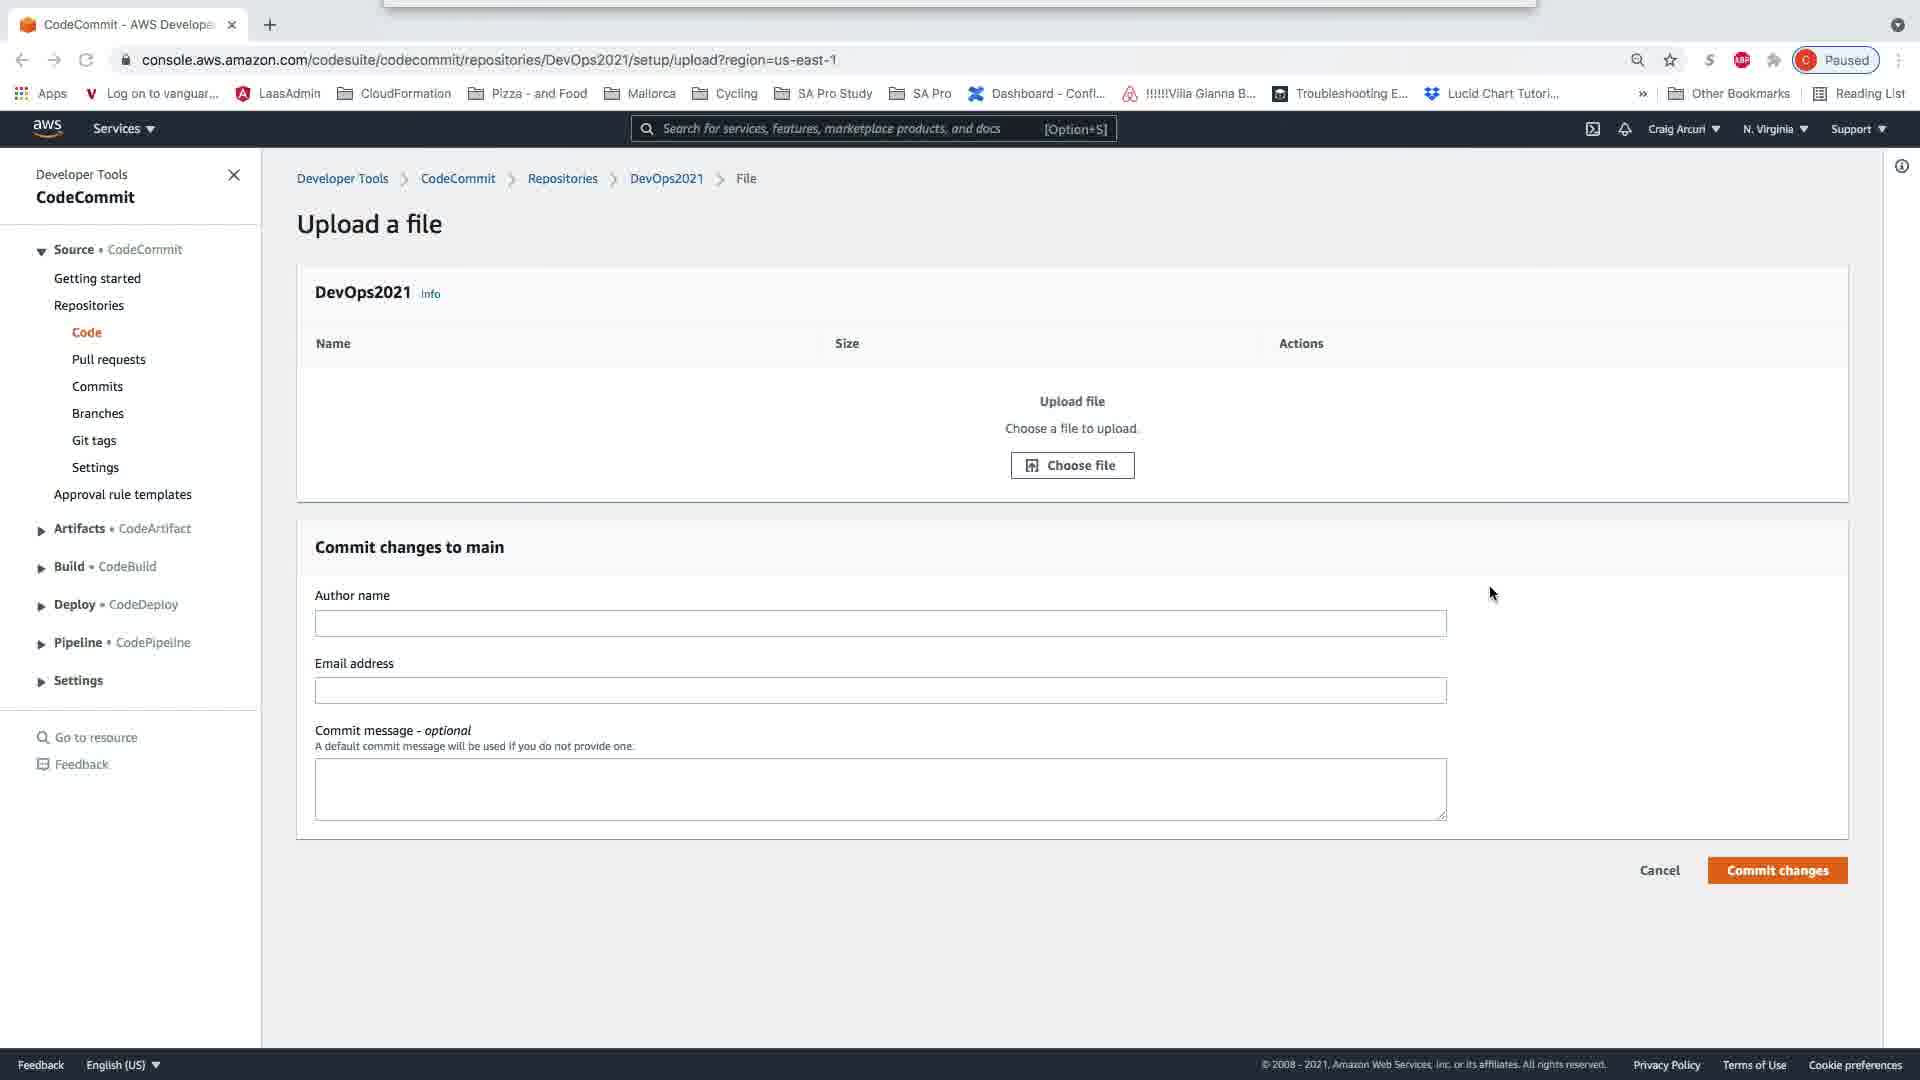Open the Chrome extensions puzzle icon
This screenshot has height=1080, width=1920.
1774,60
